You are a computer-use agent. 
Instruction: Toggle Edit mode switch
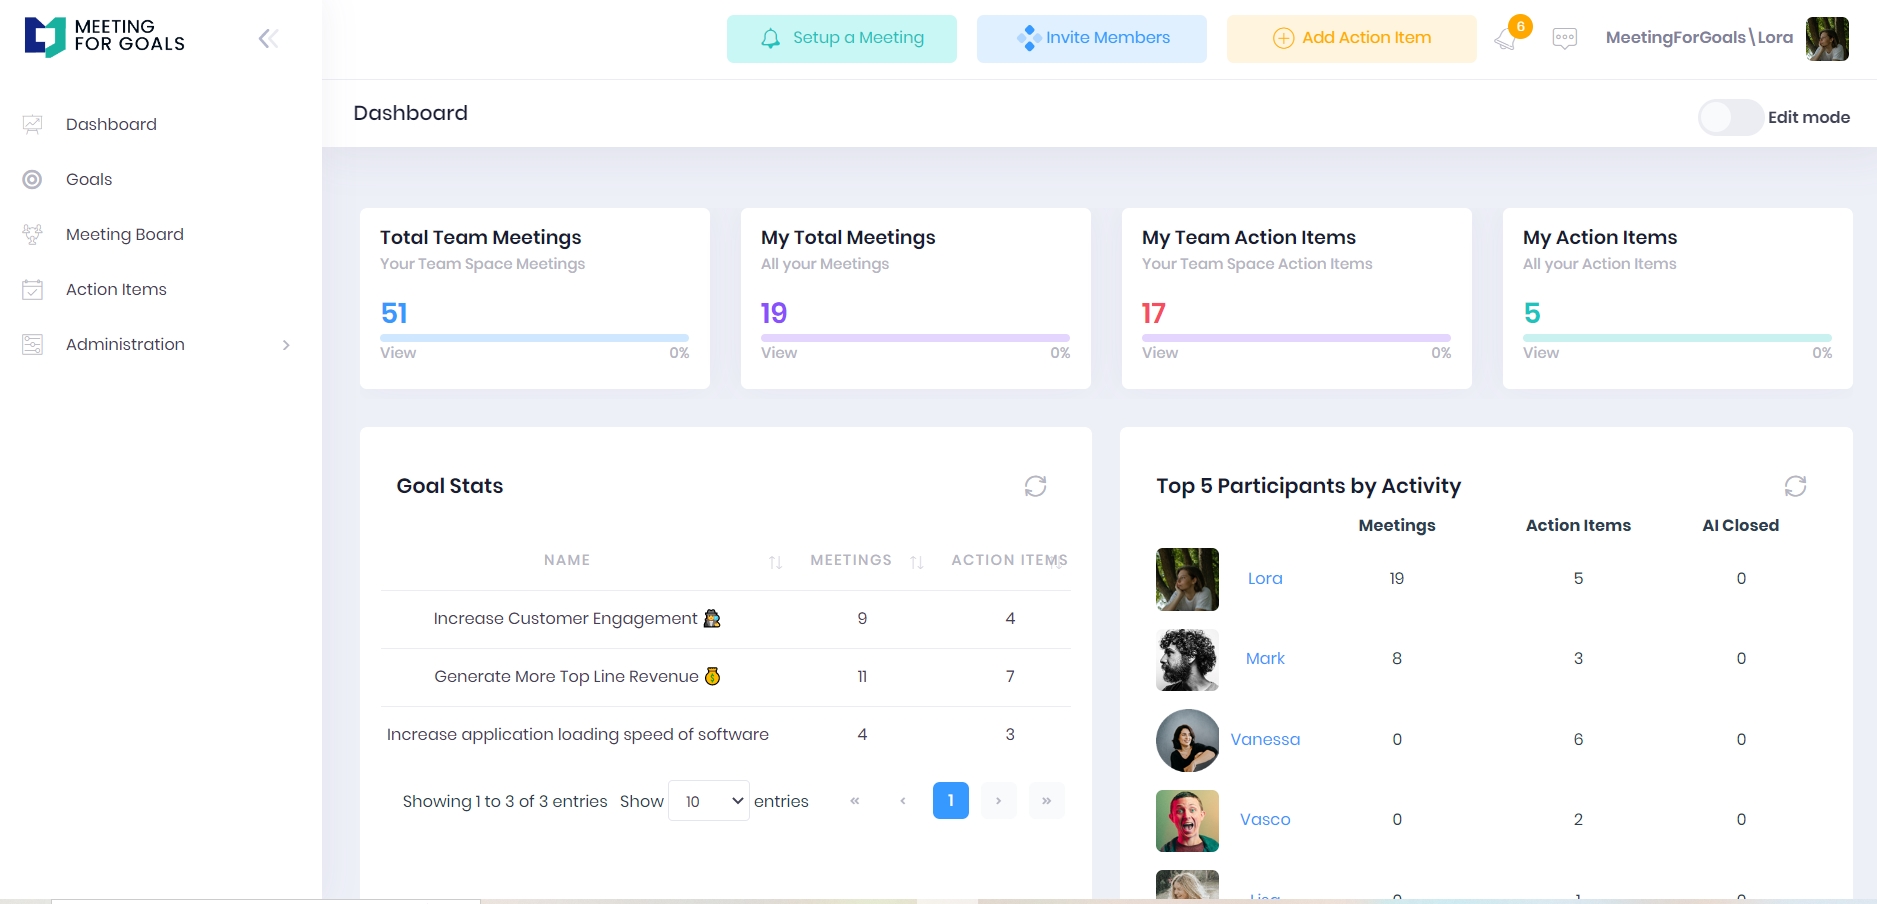[x=1730, y=118]
